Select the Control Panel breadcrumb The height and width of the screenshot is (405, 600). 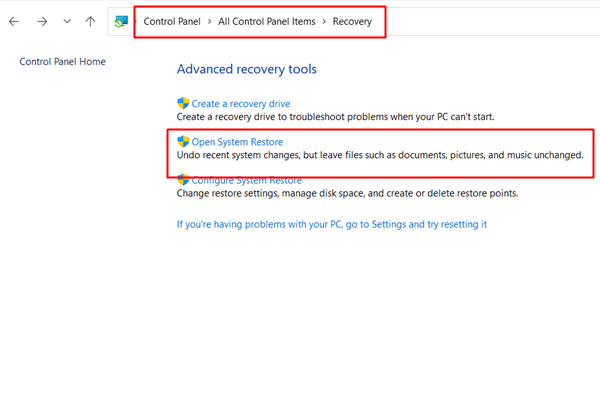[x=172, y=21]
